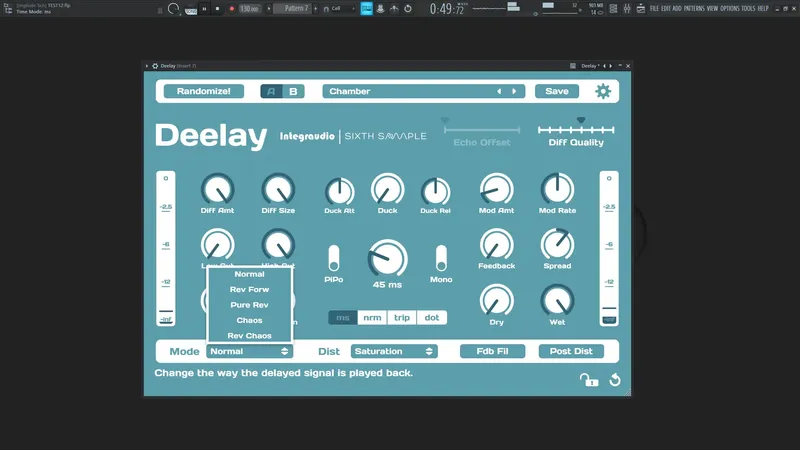
Task: Click the unlock padlock icon
Action: (x=589, y=380)
